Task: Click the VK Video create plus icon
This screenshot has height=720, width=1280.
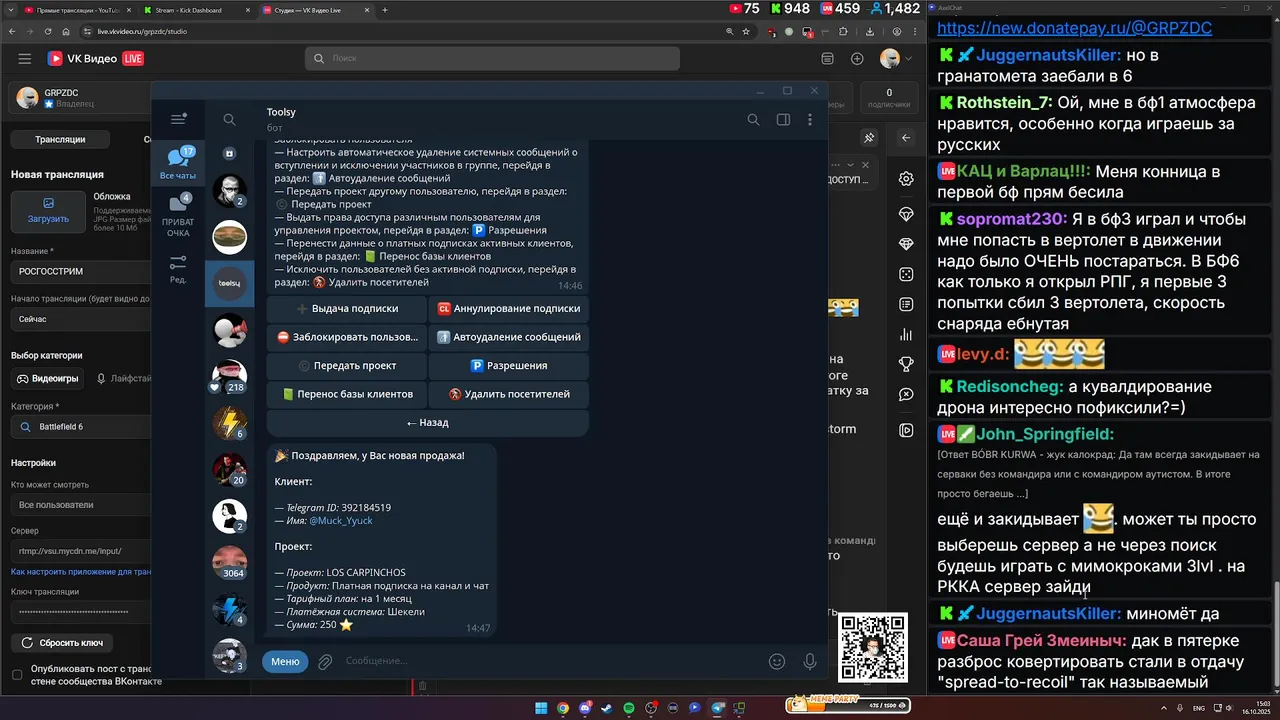Action: (x=857, y=59)
